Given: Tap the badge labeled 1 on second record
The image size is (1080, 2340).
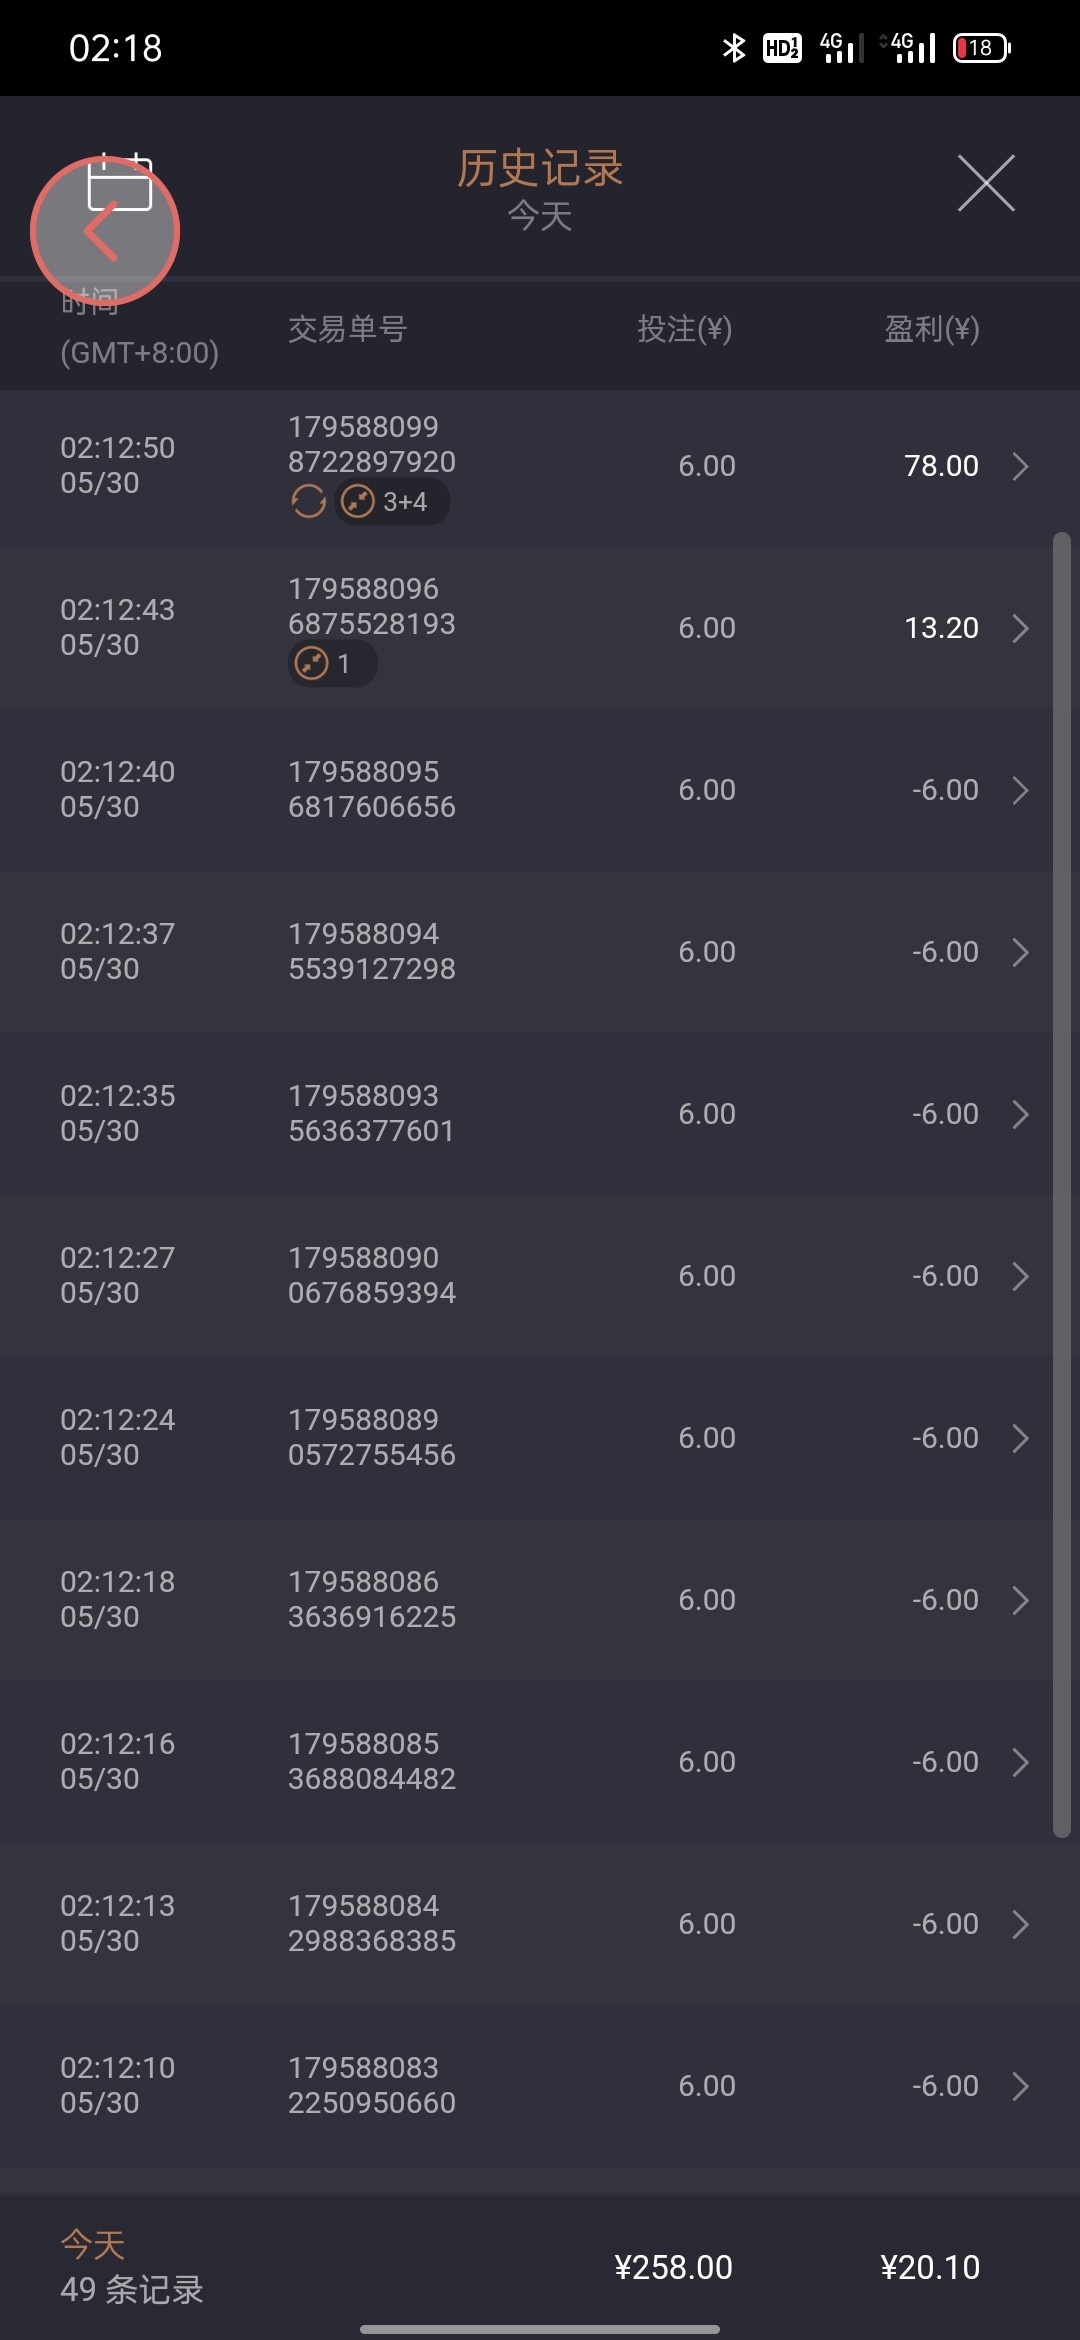Looking at the screenshot, I should [332, 664].
